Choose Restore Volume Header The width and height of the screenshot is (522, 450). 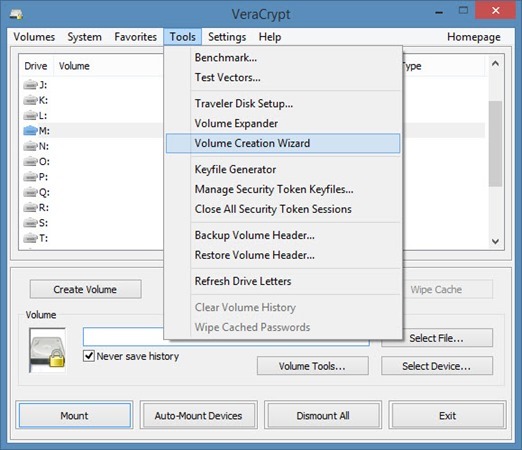[283, 255]
